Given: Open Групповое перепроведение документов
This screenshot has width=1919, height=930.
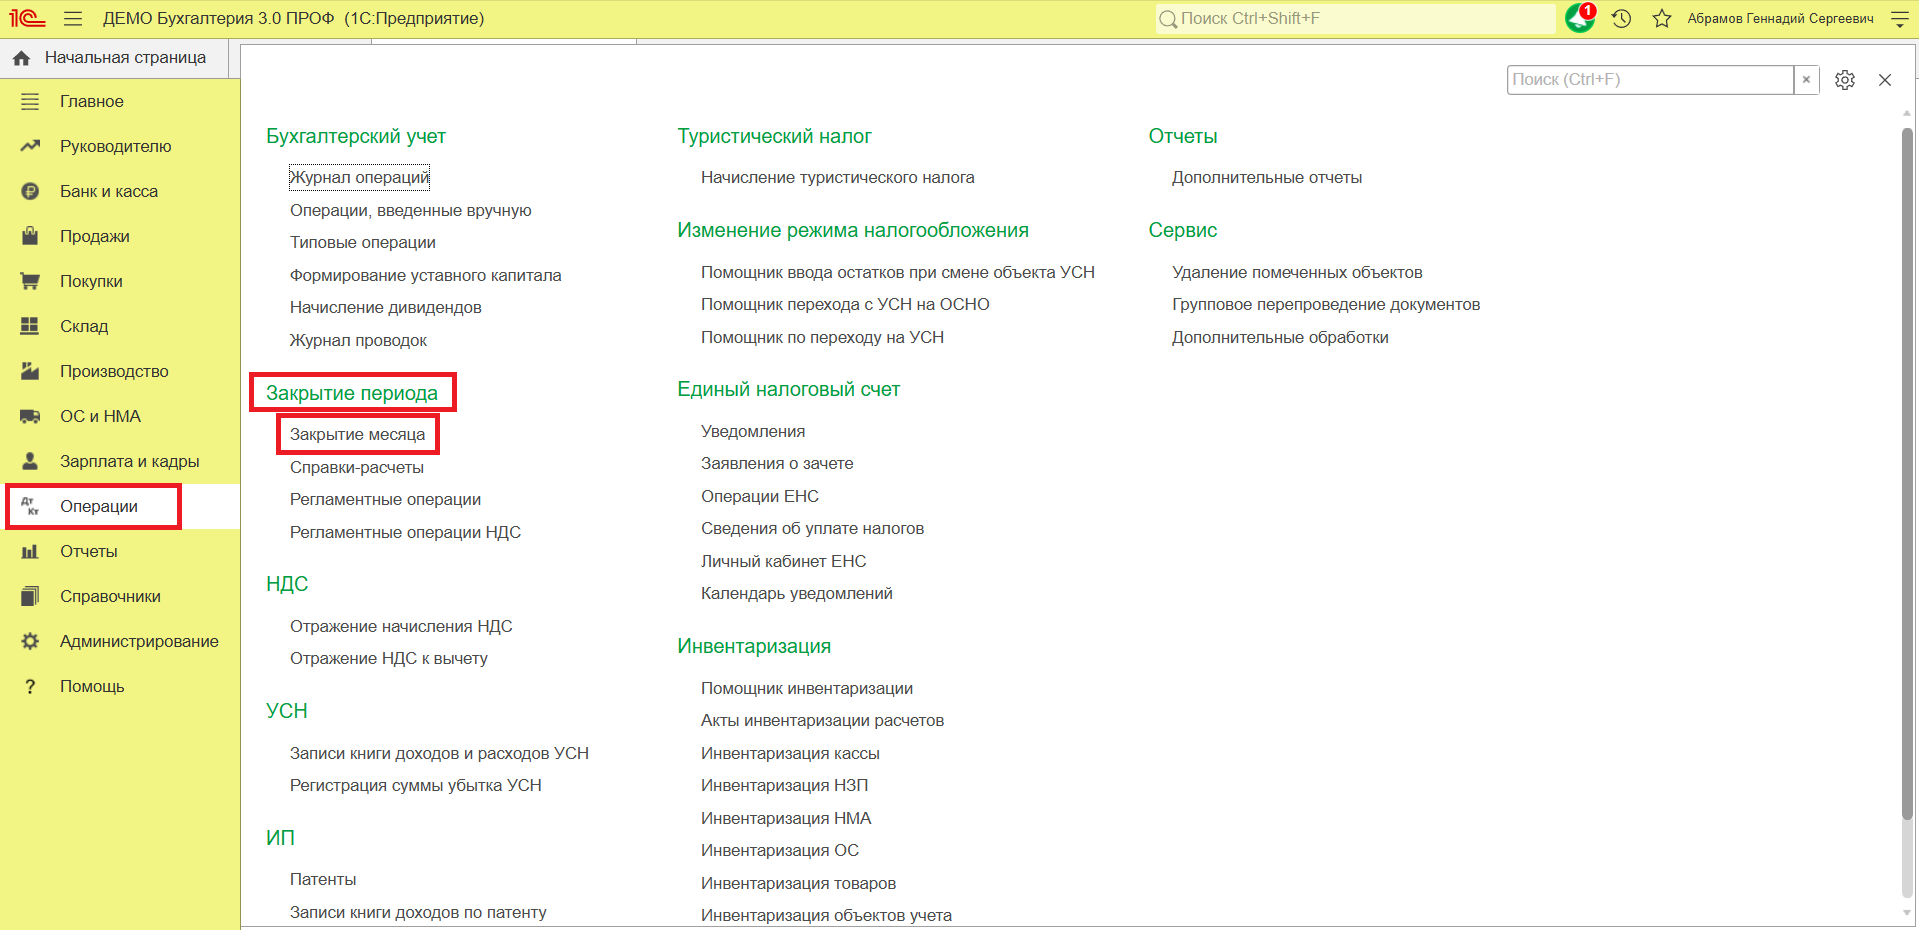Looking at the screenshot, I should tap(1325, 304).
